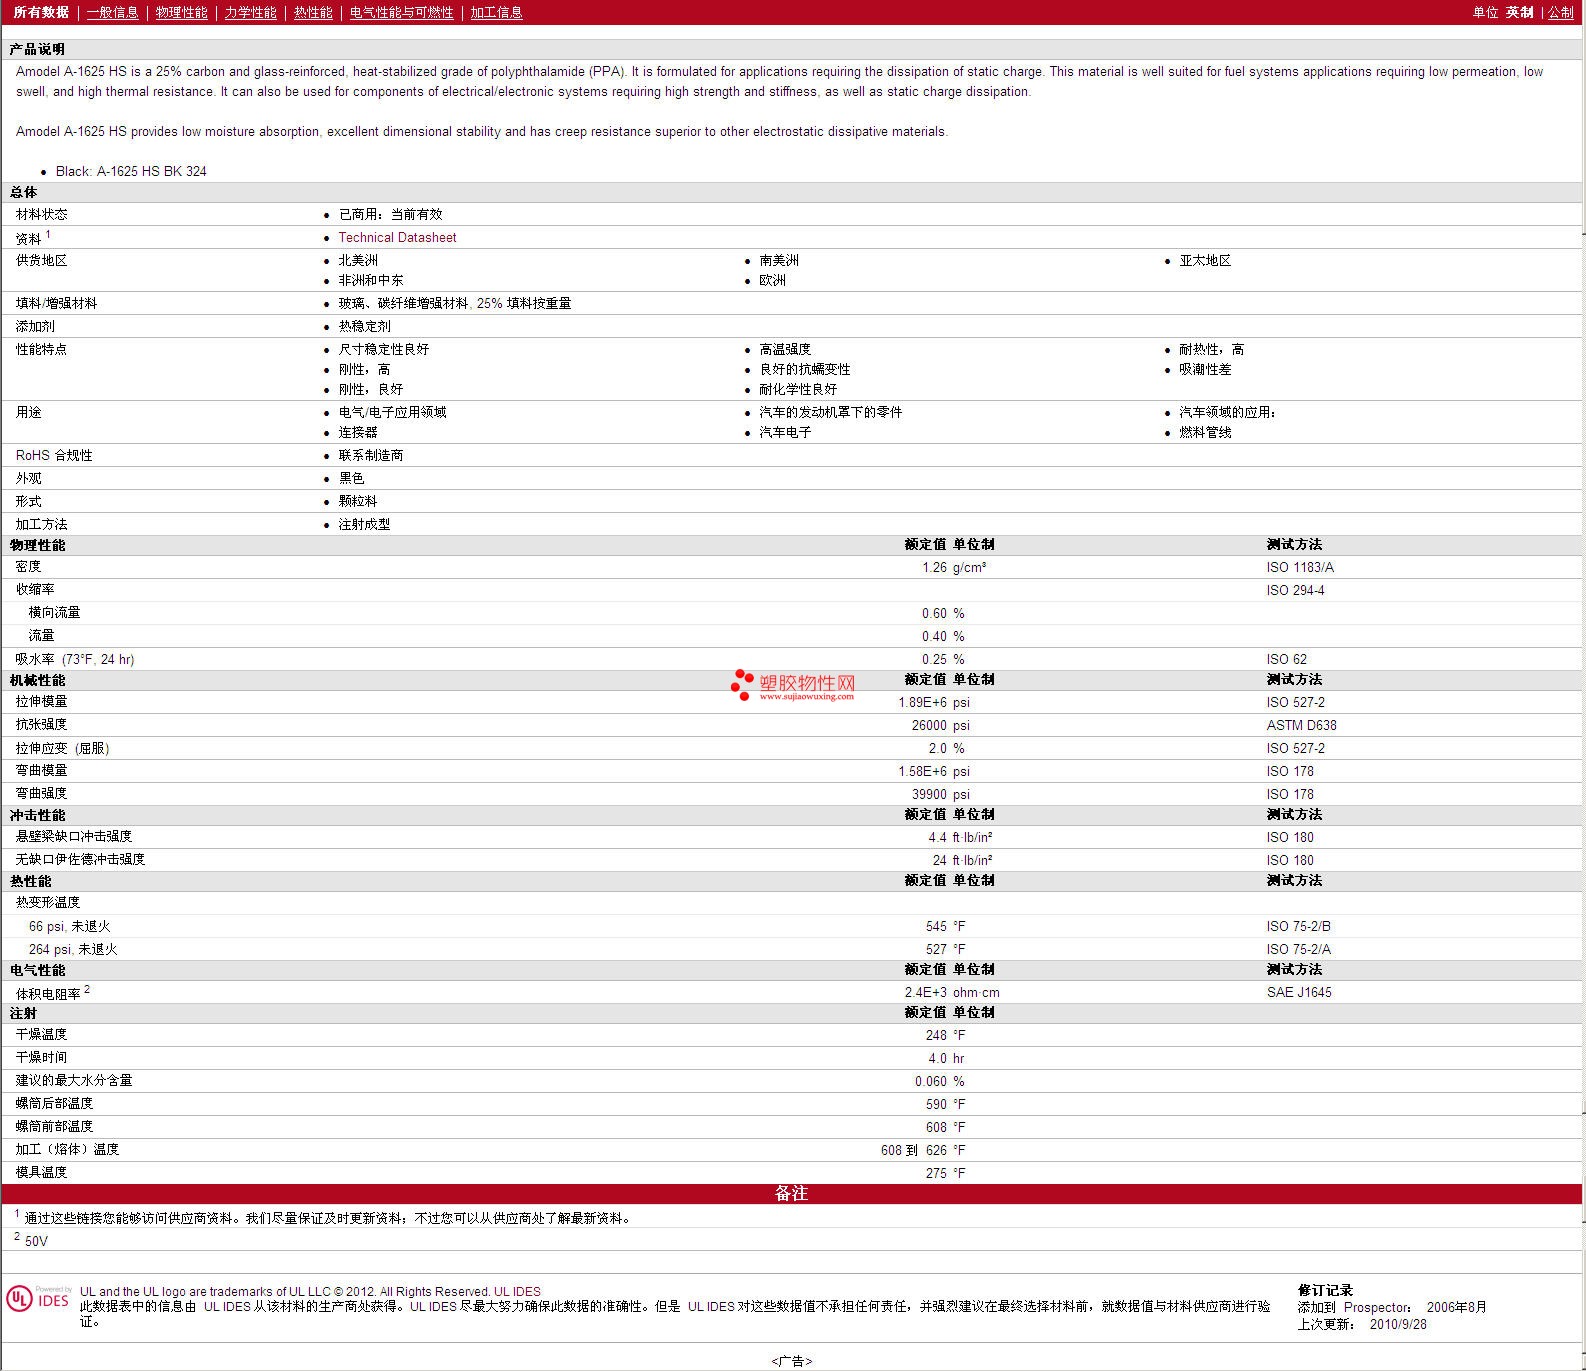Go to the 电气性能与可燃性 tab
This screenshot has height=1371, width=1586.
click(x=401, y=13)
